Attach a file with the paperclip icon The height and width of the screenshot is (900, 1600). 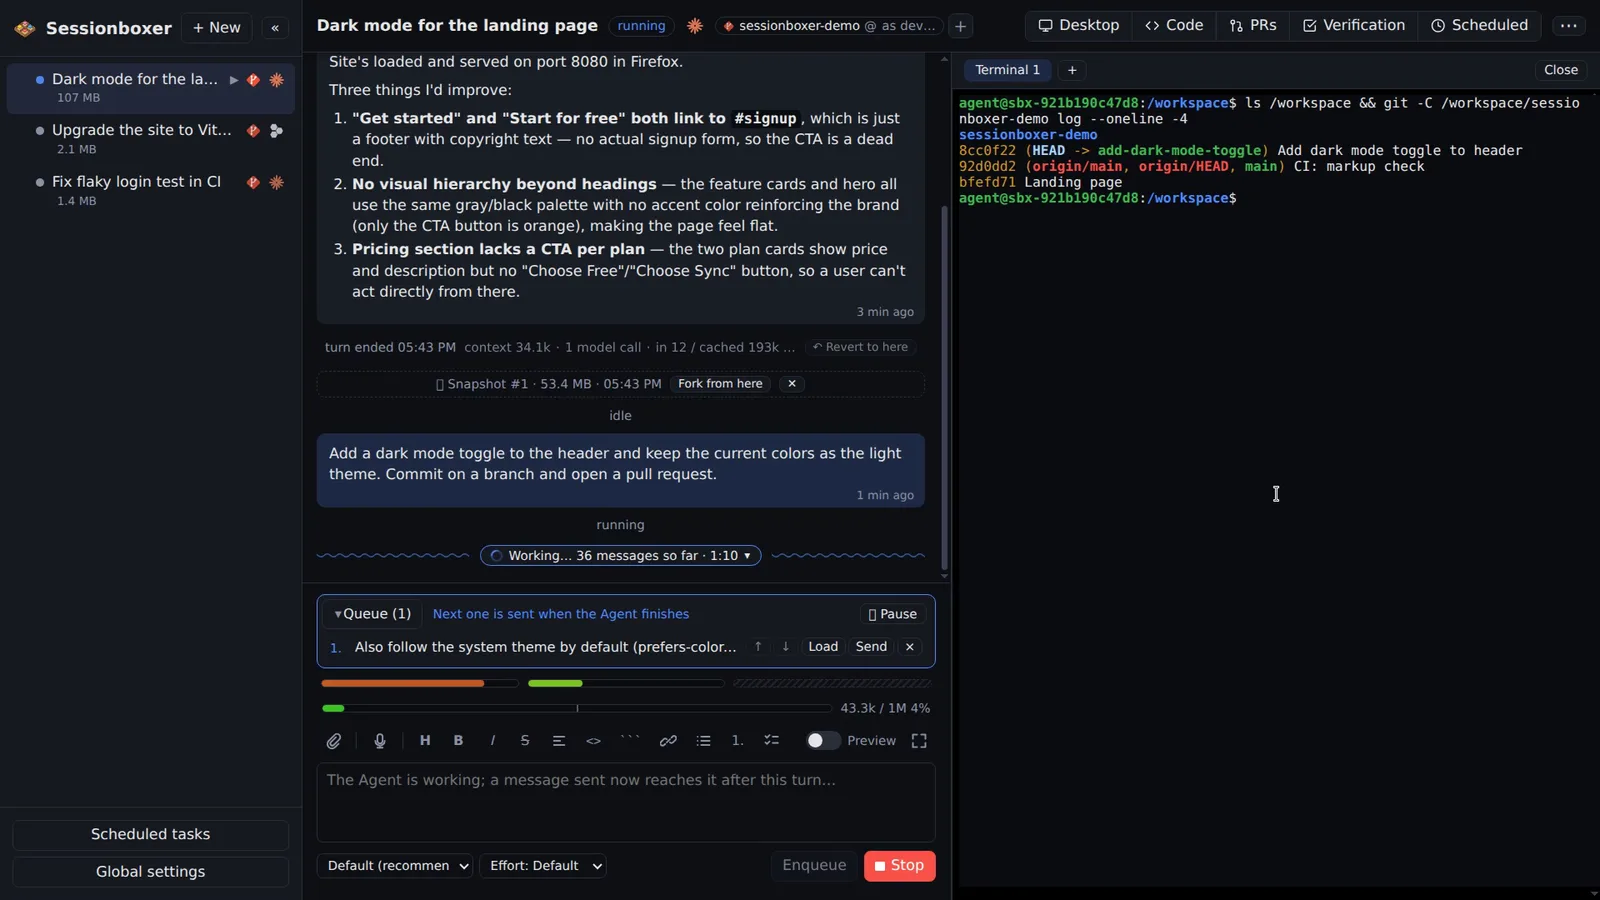point(334,741)
